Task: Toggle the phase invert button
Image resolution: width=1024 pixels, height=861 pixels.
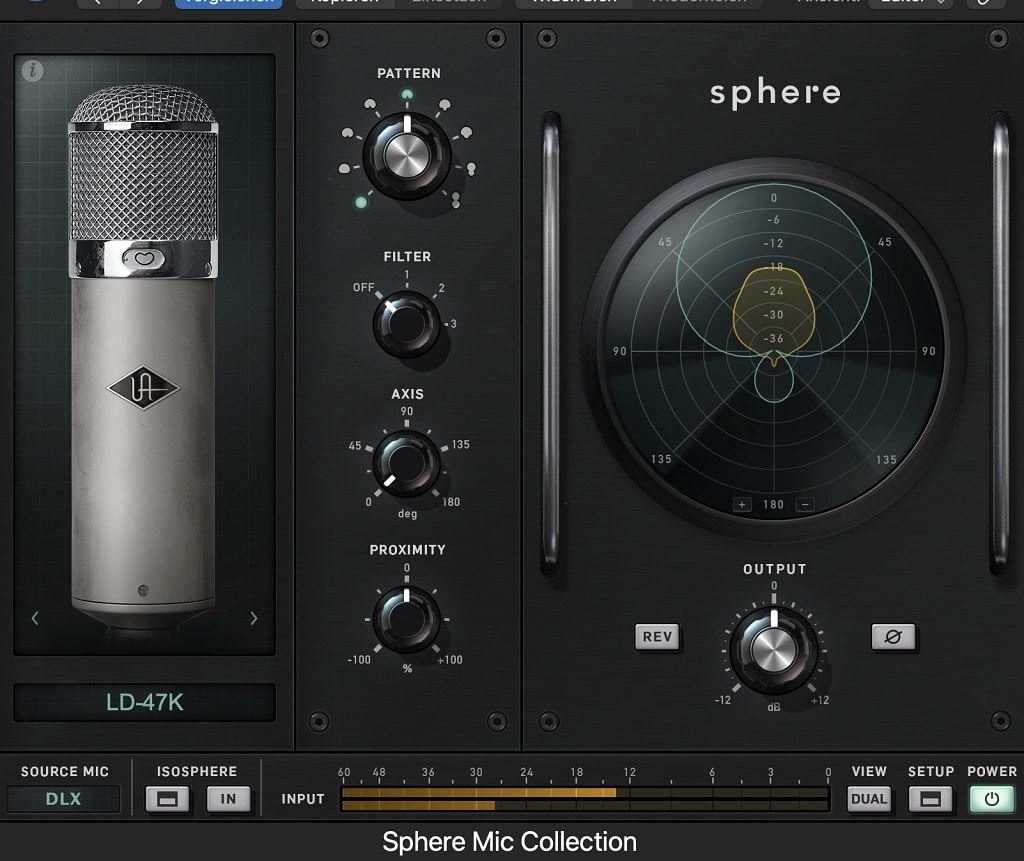Action: pos(893,636)
